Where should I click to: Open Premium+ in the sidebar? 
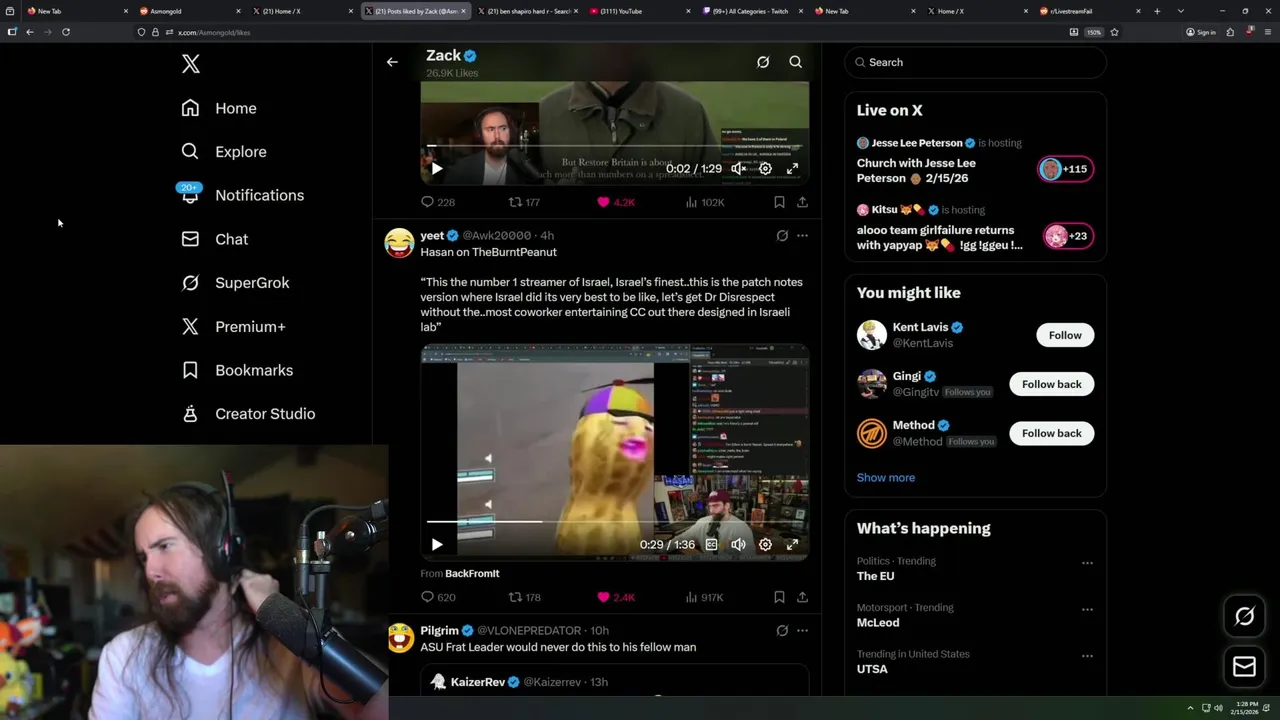coord(233,326)
